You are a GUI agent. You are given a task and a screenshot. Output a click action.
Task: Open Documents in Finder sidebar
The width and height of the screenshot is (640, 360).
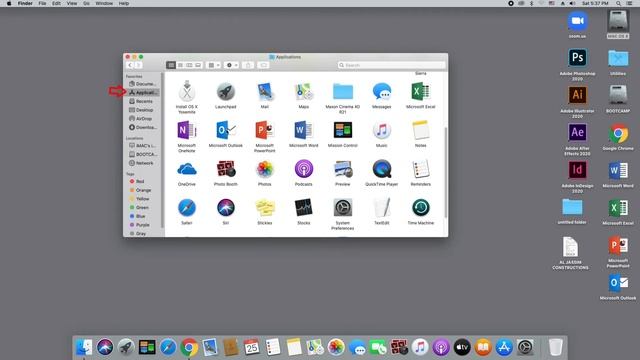click(x=142, y=84)
